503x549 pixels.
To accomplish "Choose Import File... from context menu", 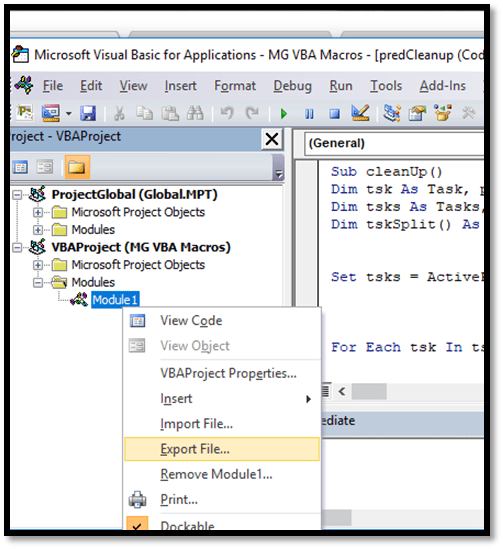I will point(222,424).
